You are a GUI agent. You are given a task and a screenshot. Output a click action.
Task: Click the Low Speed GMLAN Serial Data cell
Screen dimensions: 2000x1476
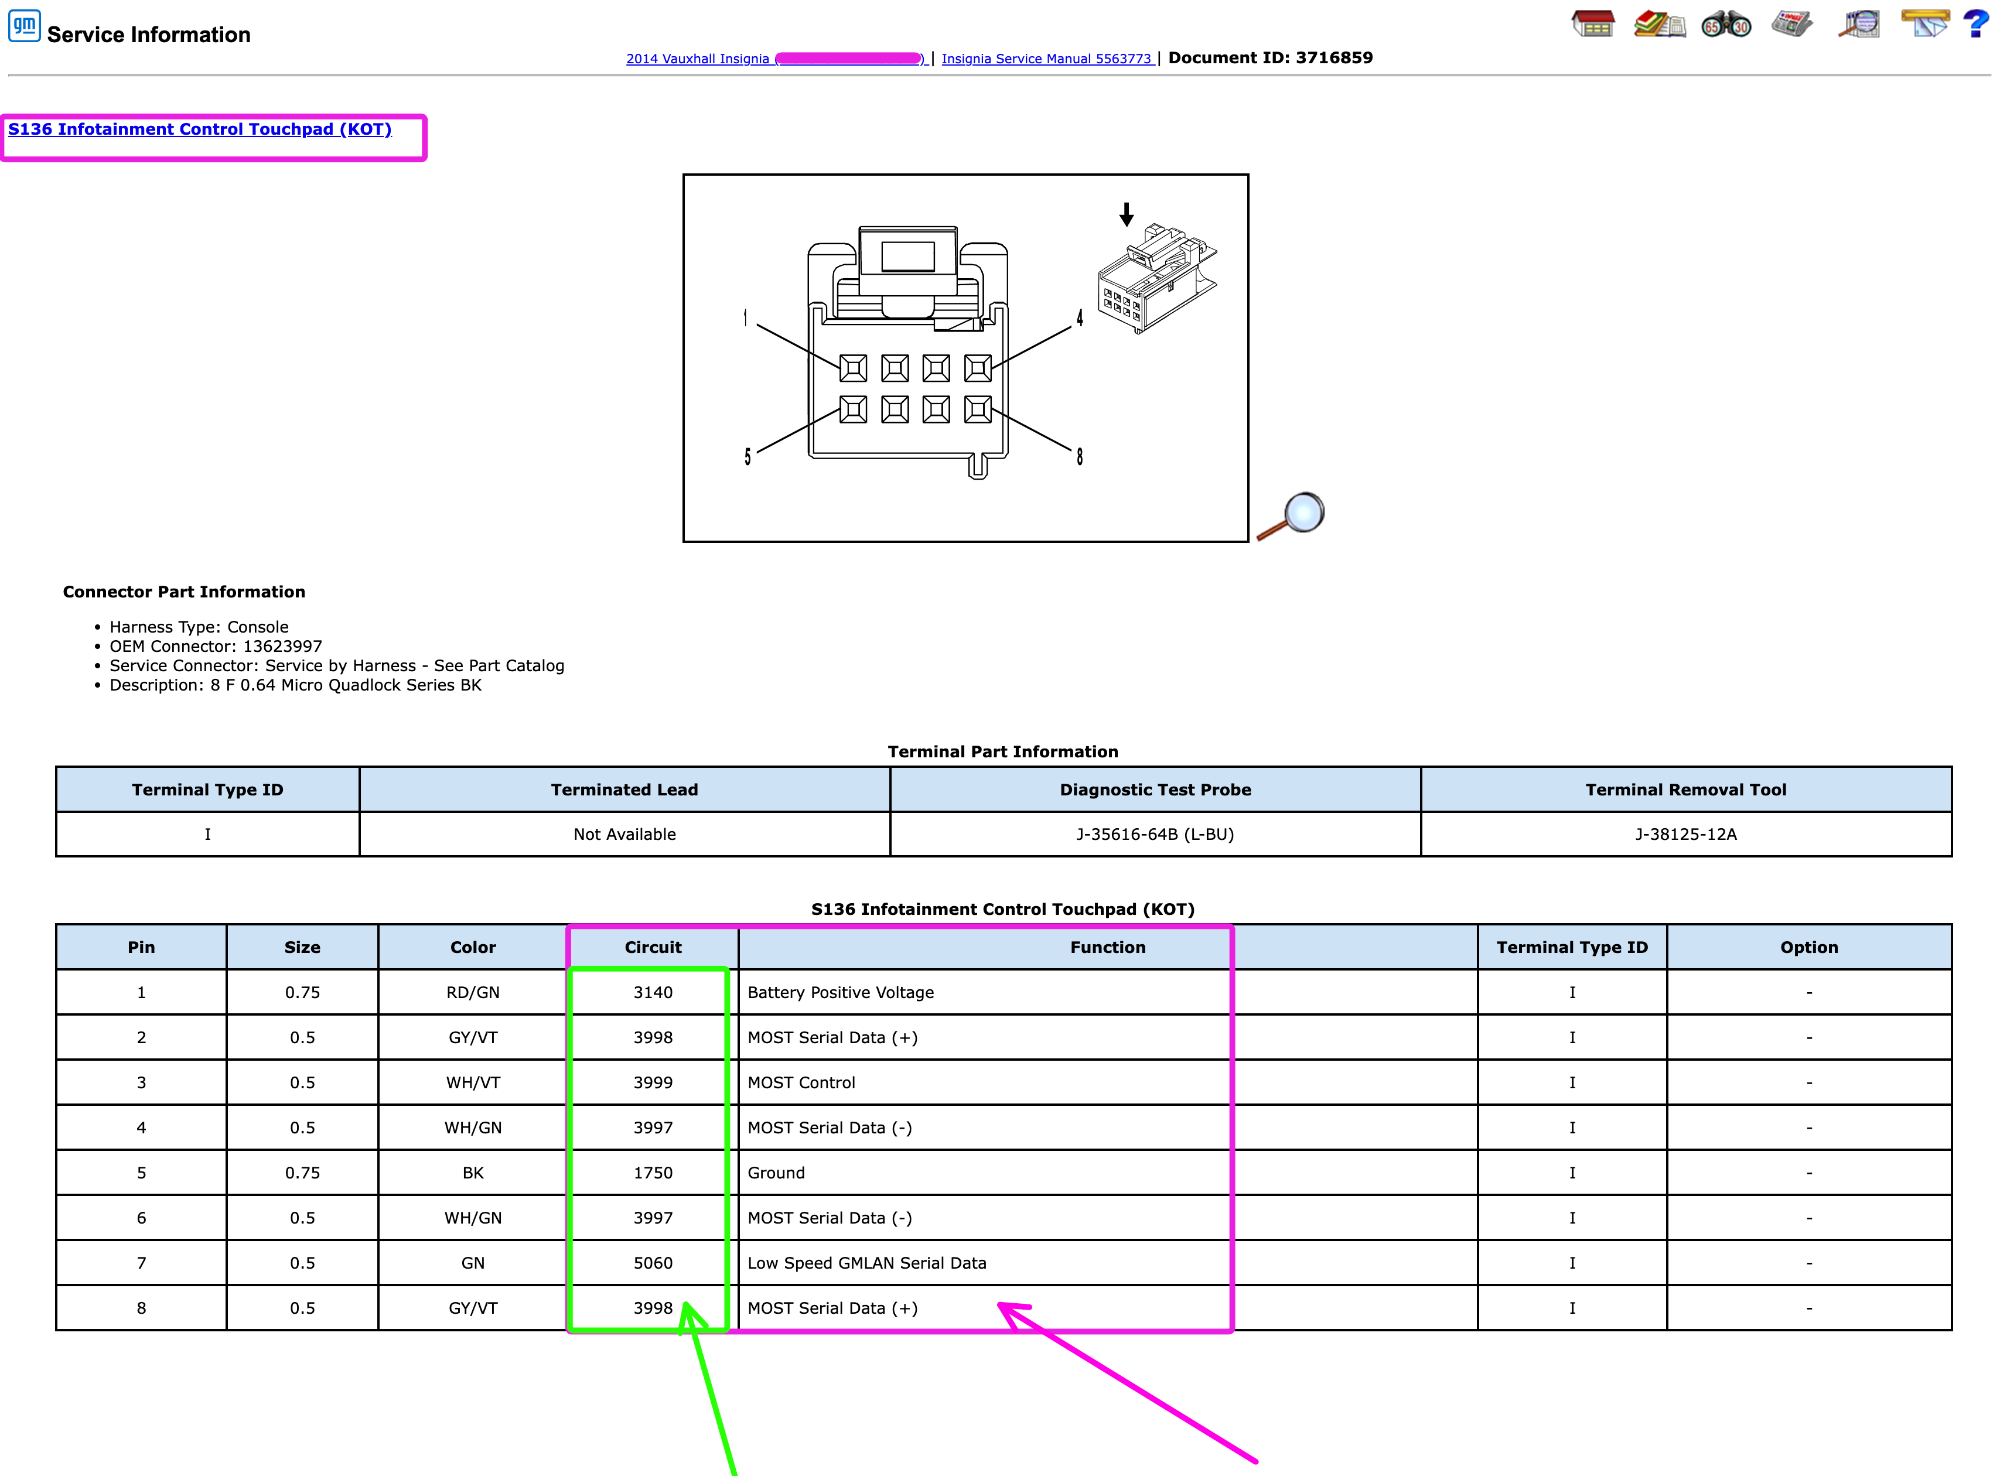(x=1108, y=1263)
